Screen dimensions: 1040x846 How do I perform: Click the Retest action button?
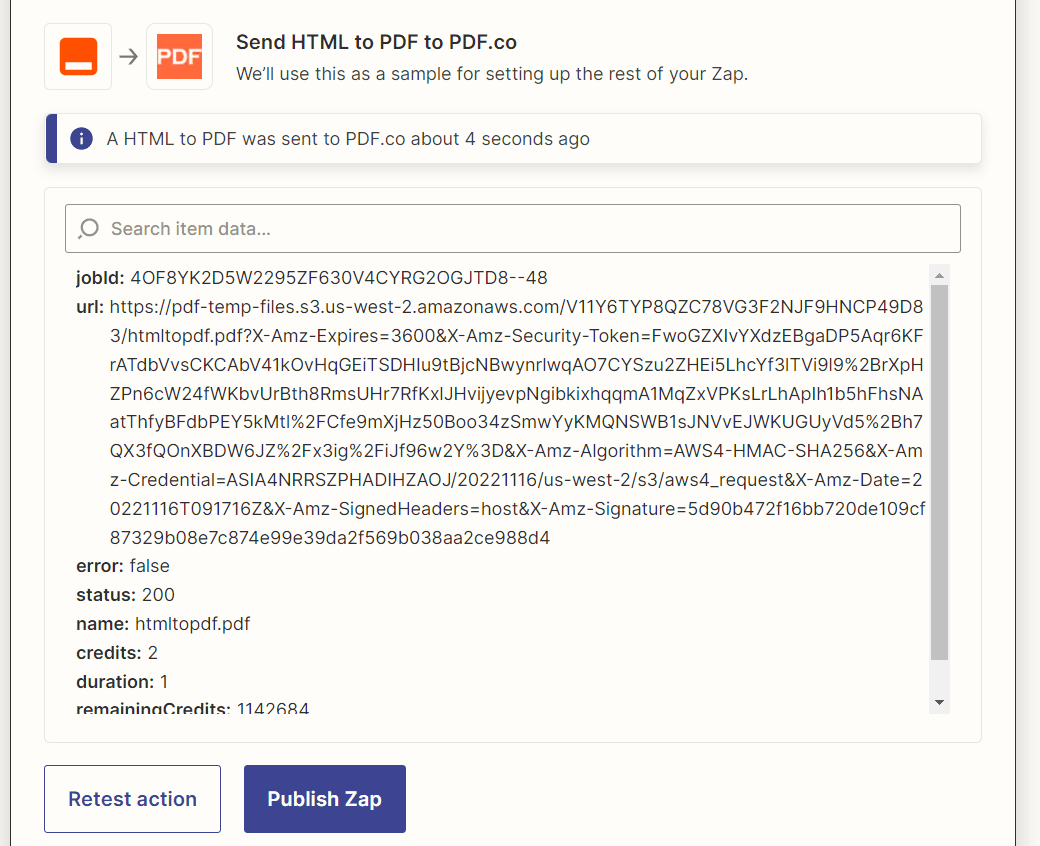[132, 798]
